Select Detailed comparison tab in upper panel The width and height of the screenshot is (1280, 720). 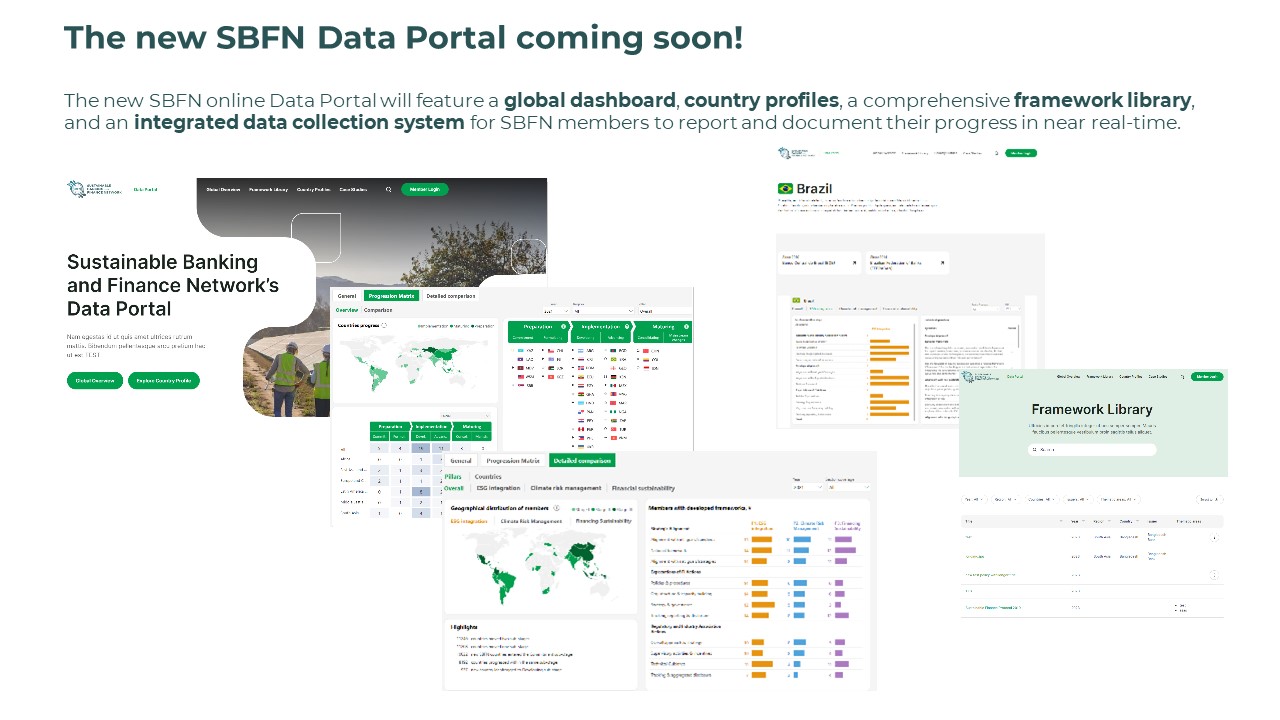[451, 296]
